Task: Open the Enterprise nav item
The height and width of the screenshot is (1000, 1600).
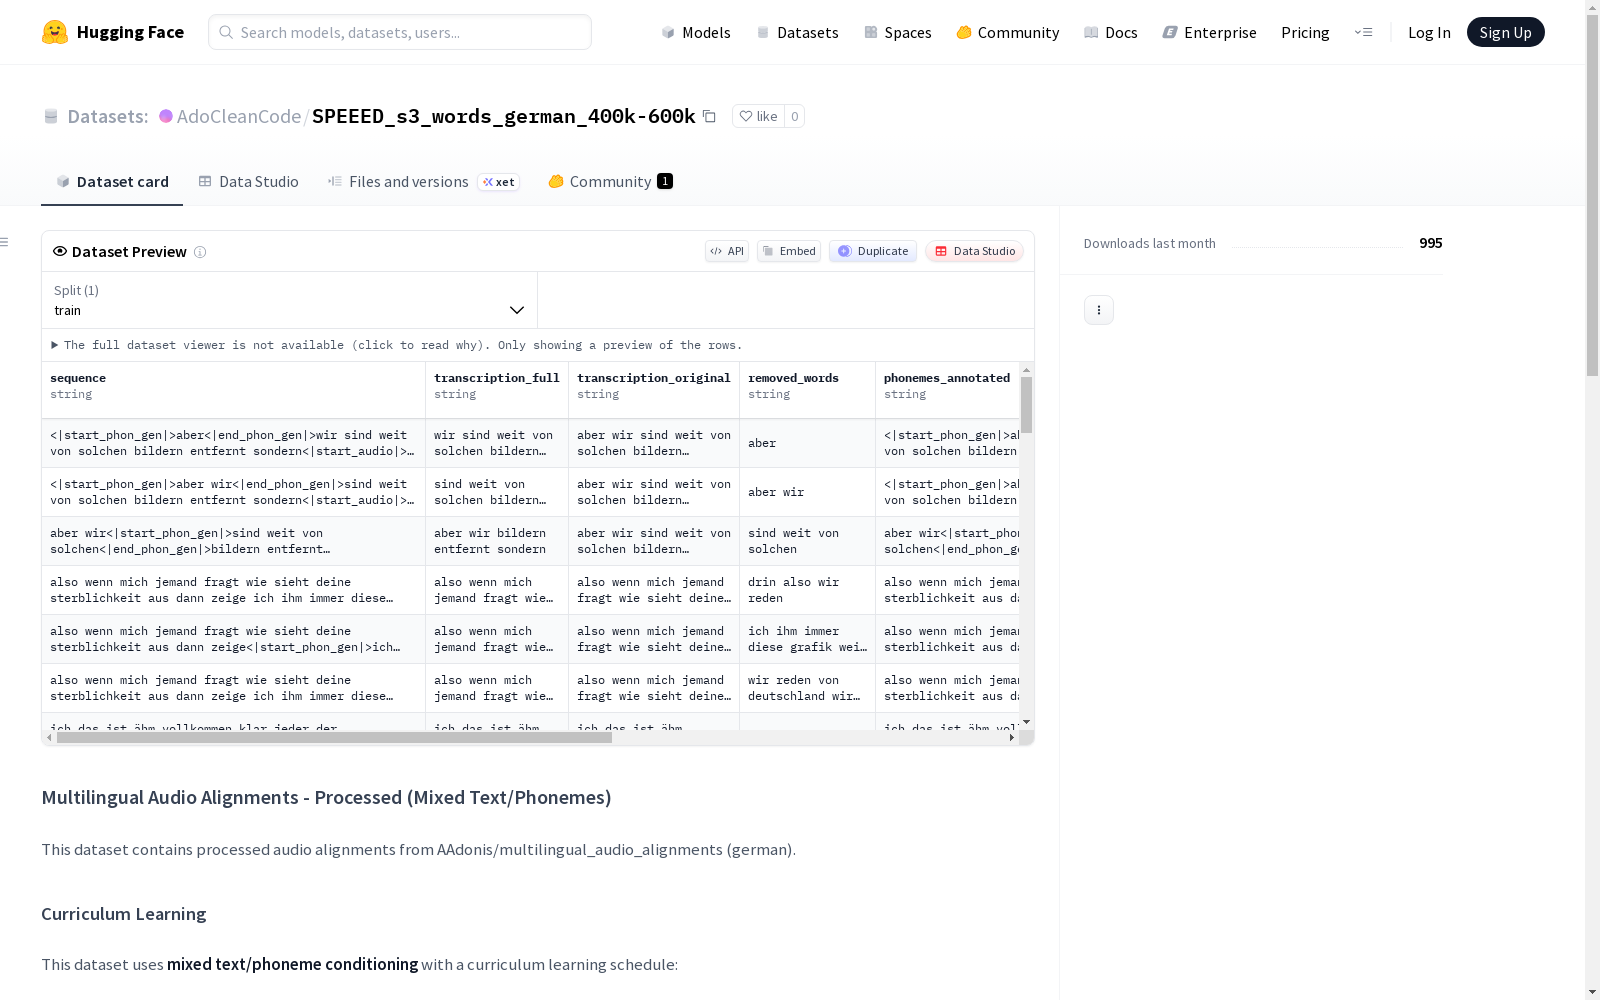Action: coord(1209,32)
